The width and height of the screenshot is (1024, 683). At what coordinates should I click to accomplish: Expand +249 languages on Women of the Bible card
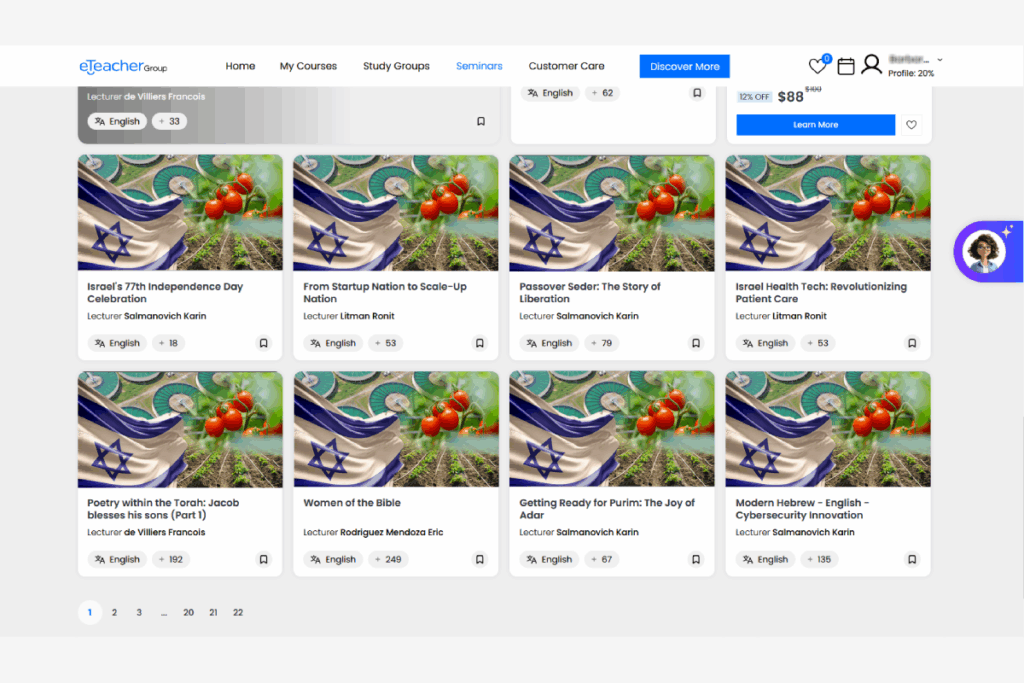(x=389, y=559)
